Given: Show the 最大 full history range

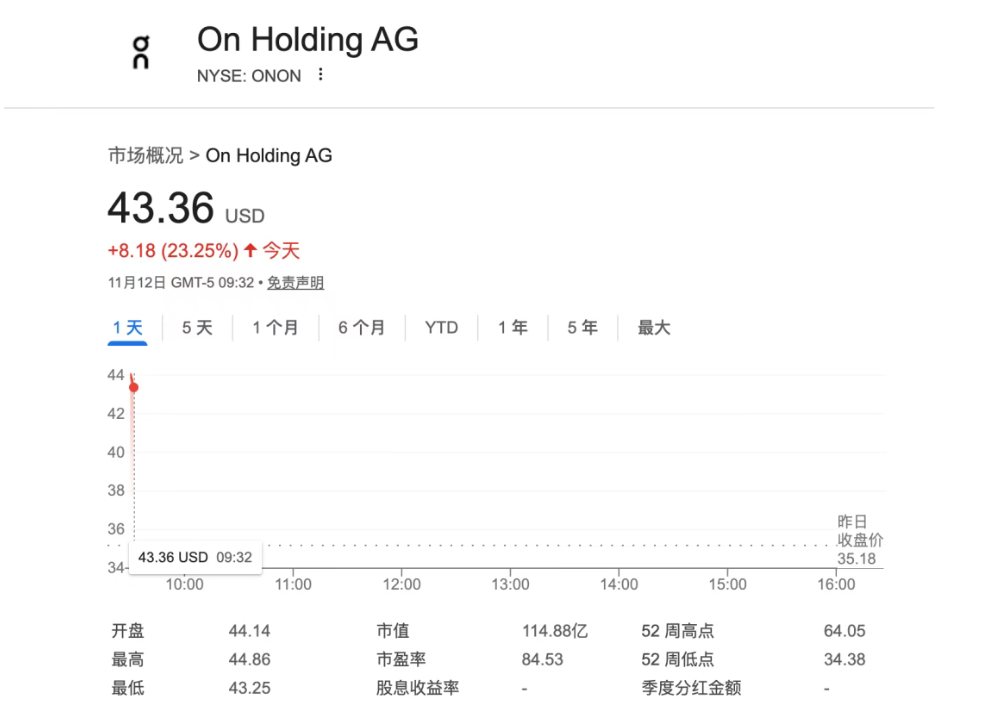Looking at the screenshot, I should (x=654, y=328).
